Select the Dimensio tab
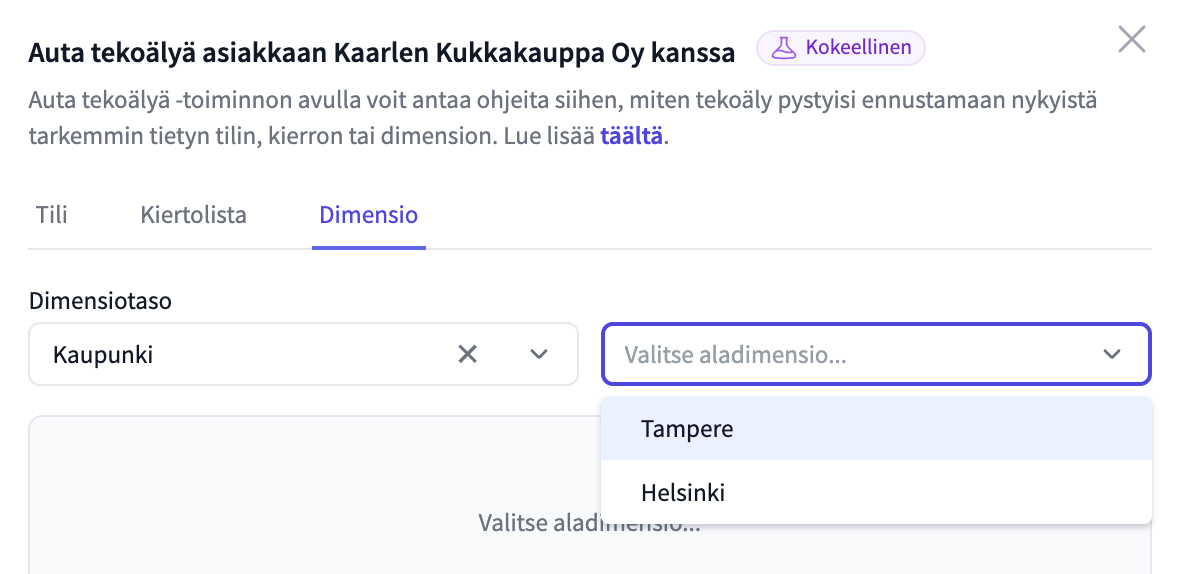 (368, 215)
